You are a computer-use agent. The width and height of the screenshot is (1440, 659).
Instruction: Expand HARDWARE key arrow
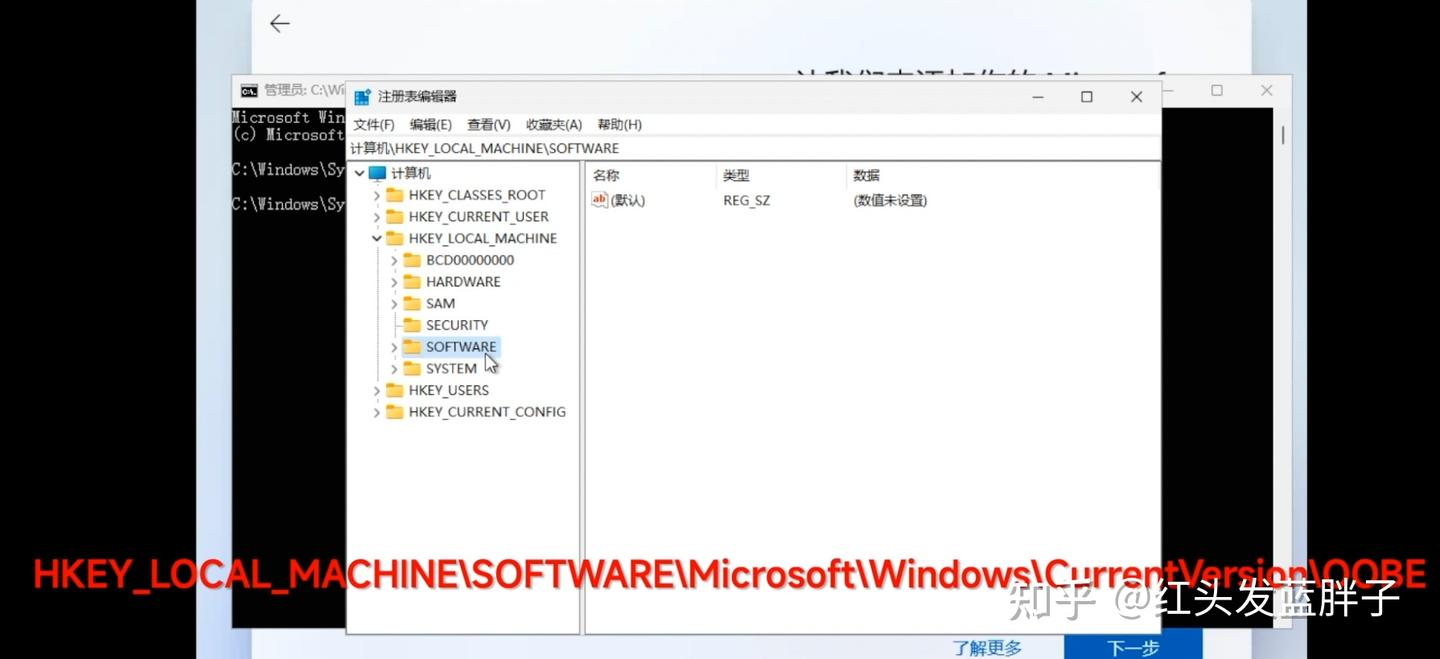394,282
